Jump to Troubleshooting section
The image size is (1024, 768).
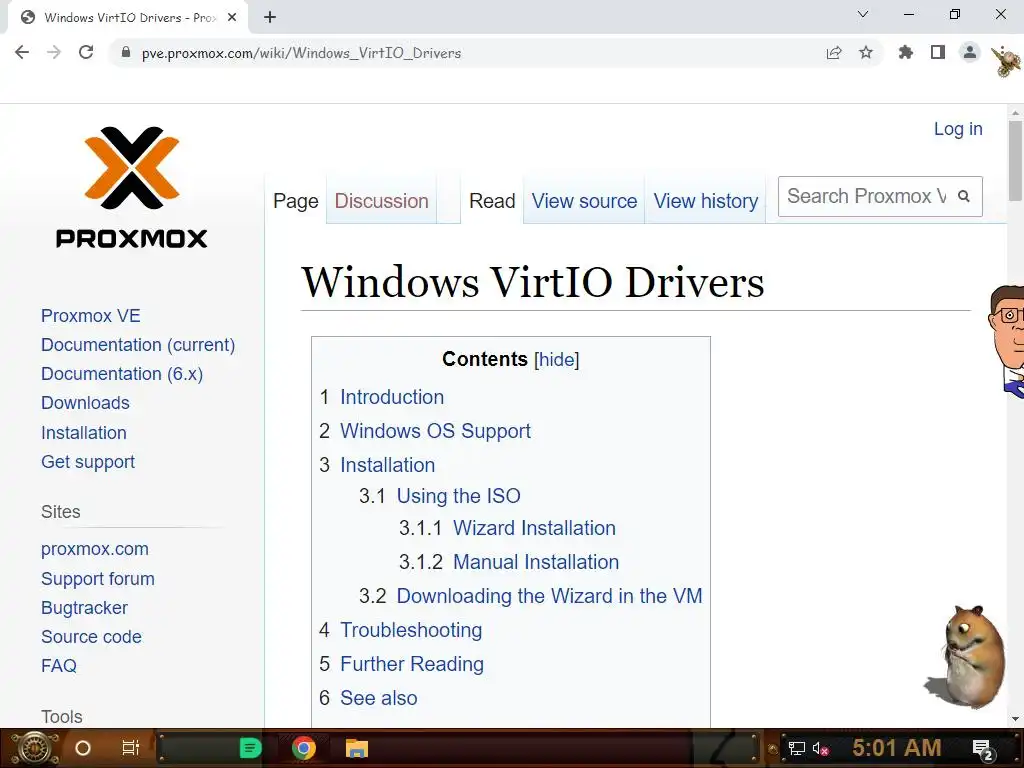411,630
